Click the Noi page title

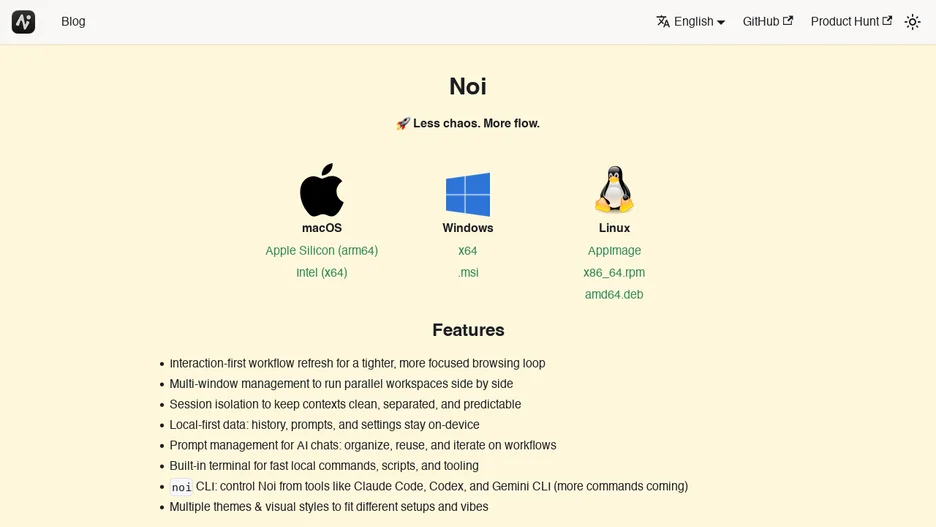coord(468,87)
